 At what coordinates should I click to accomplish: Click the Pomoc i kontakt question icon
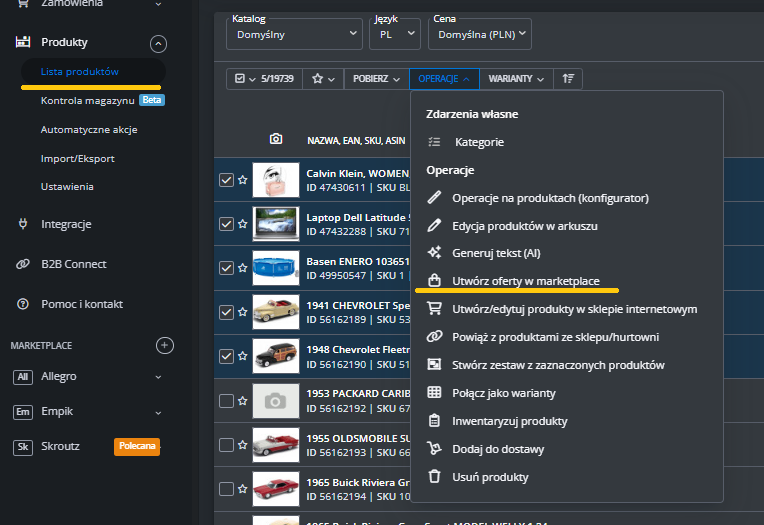(22, 303)
